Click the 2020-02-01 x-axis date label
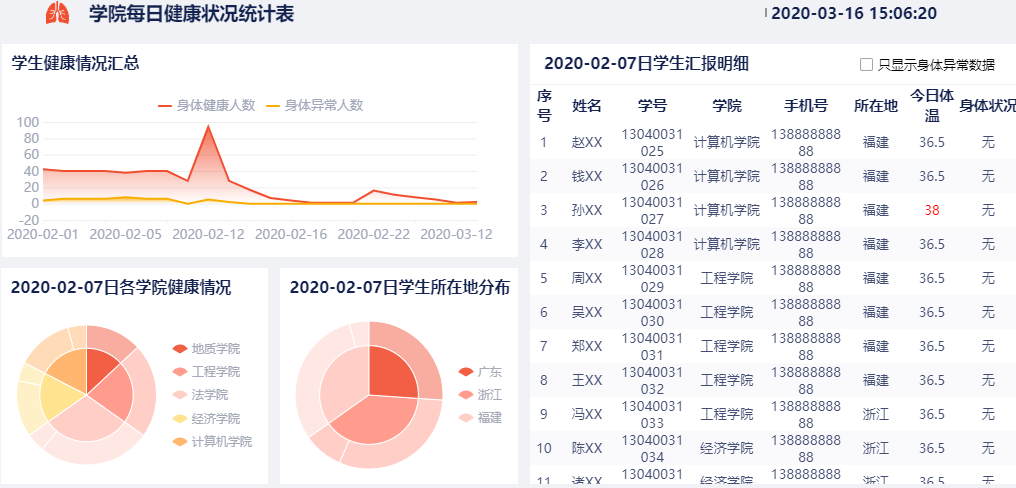The width and height of the screenshot is (1016, 488). click(42, 233)
